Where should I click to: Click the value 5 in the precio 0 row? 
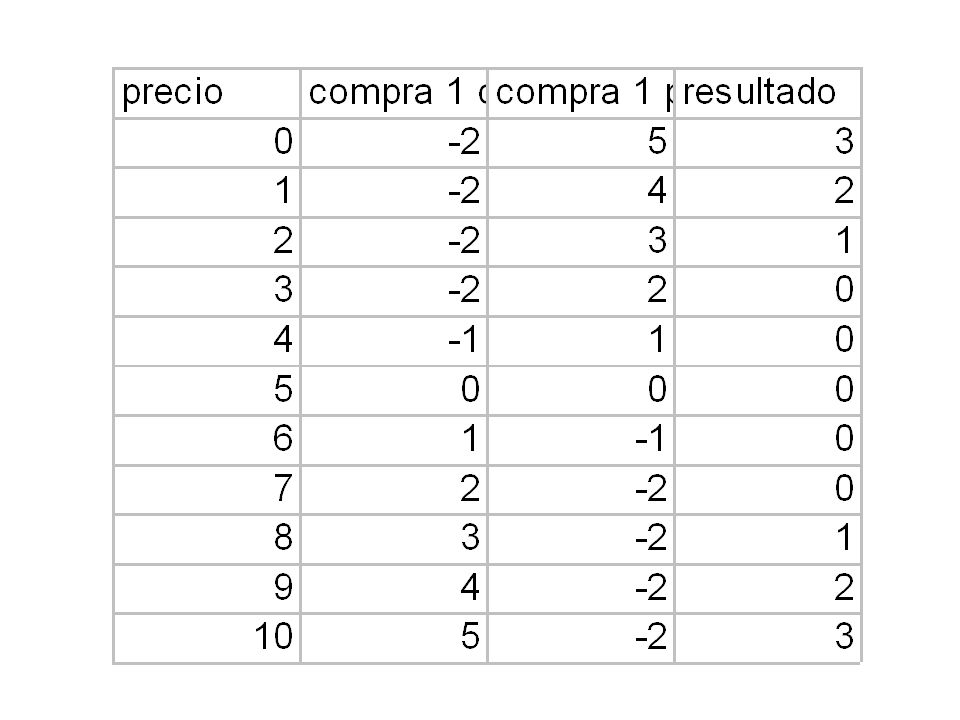pyautogui.click(x=581, y=143)
